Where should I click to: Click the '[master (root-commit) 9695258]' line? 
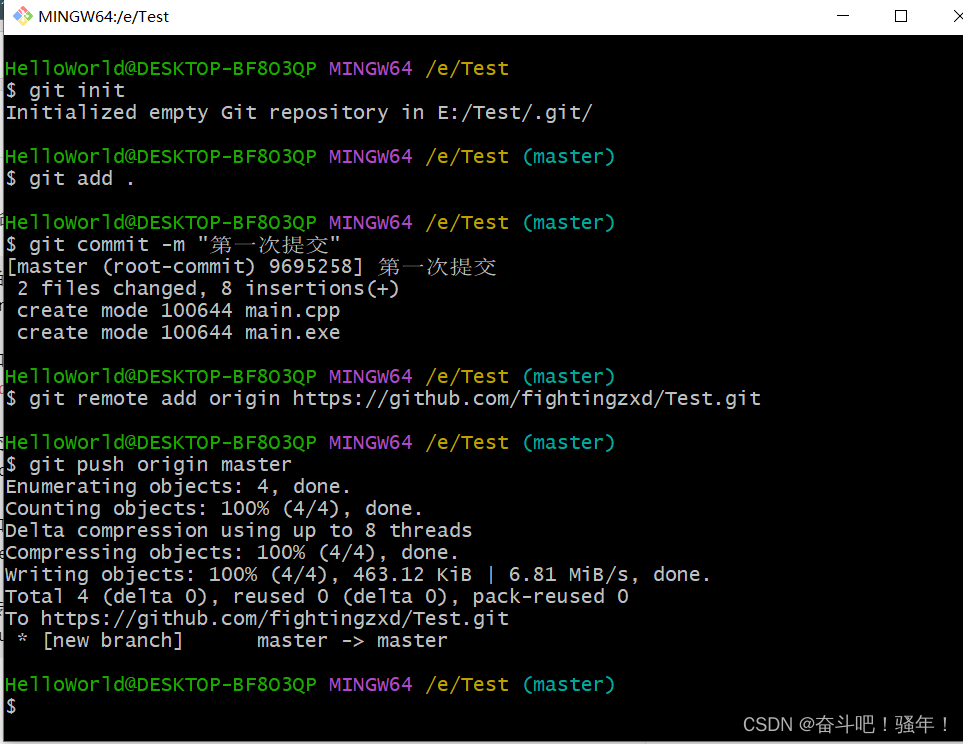coord(251,267)
